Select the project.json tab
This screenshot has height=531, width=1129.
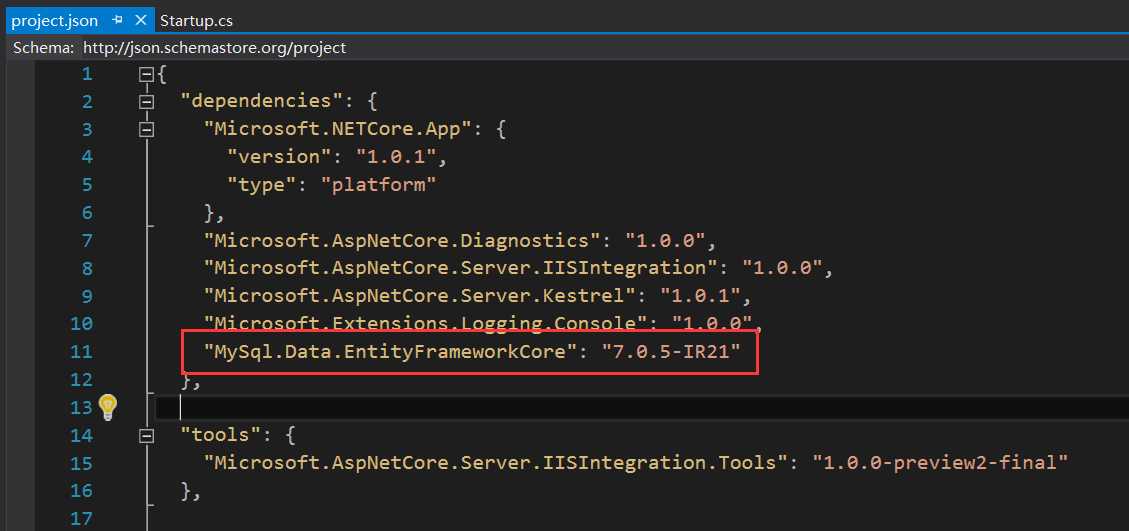coord(55,20)
